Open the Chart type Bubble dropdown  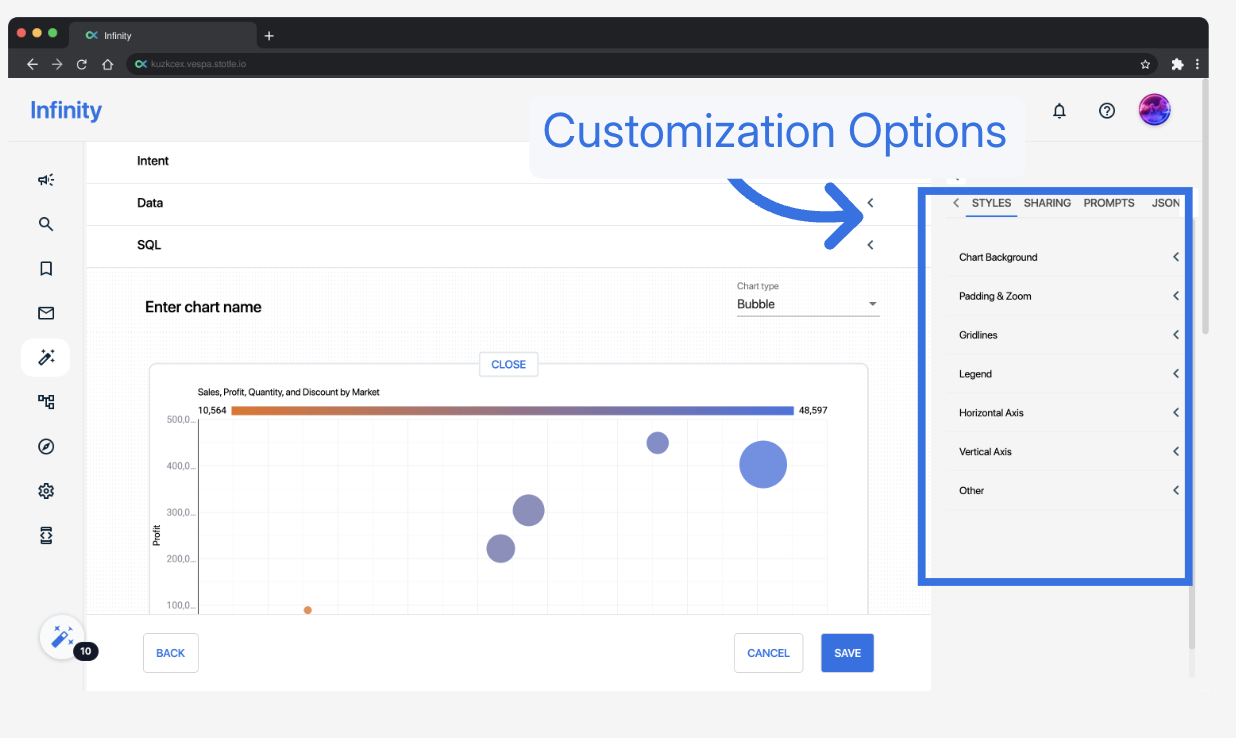[807, 304]
